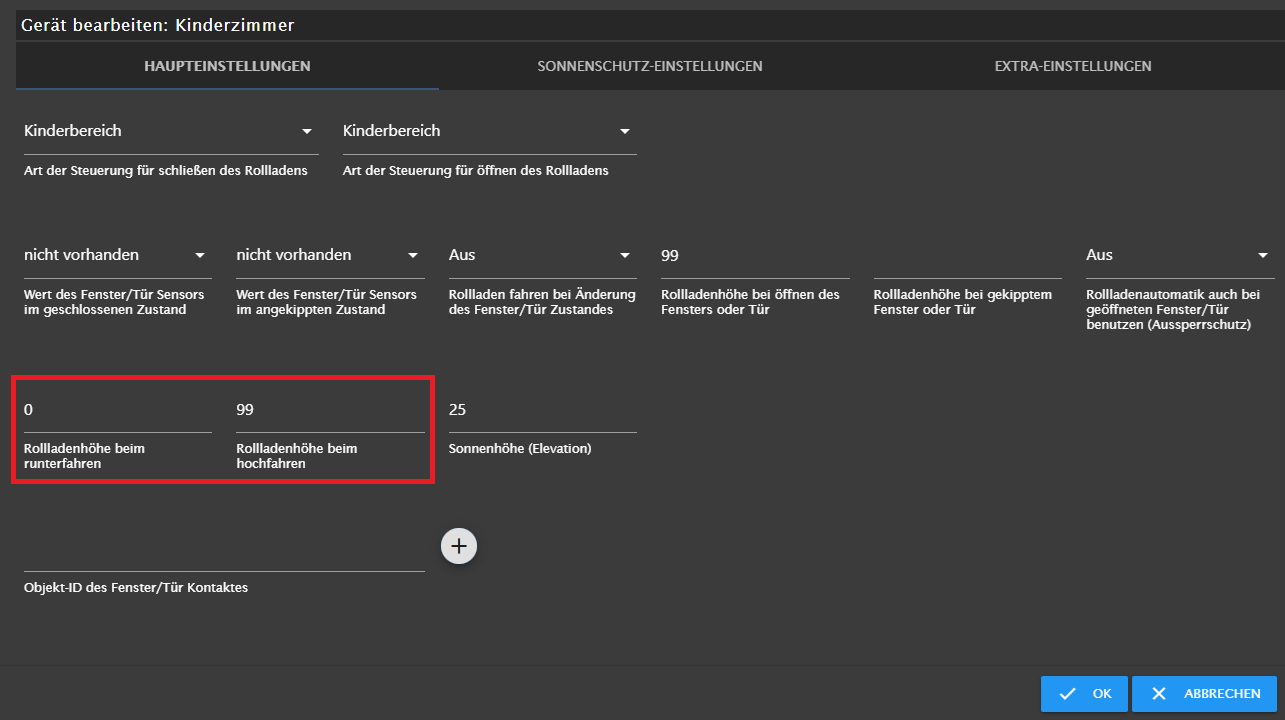
Task: Switch to Haupteinstellungen tab
Action: tap(227, 67)
